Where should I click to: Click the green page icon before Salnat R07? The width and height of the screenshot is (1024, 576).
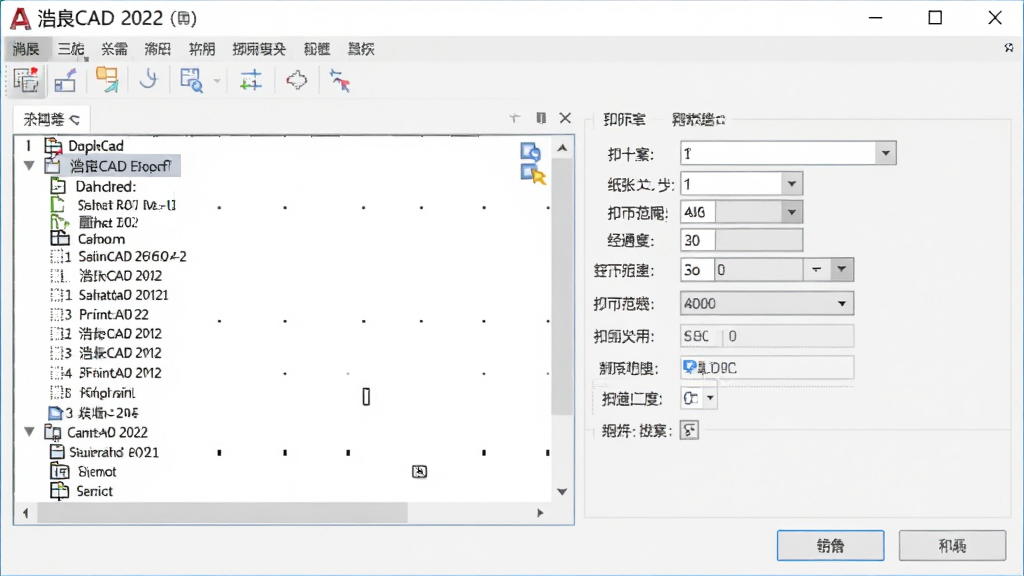tap(58, 204)
